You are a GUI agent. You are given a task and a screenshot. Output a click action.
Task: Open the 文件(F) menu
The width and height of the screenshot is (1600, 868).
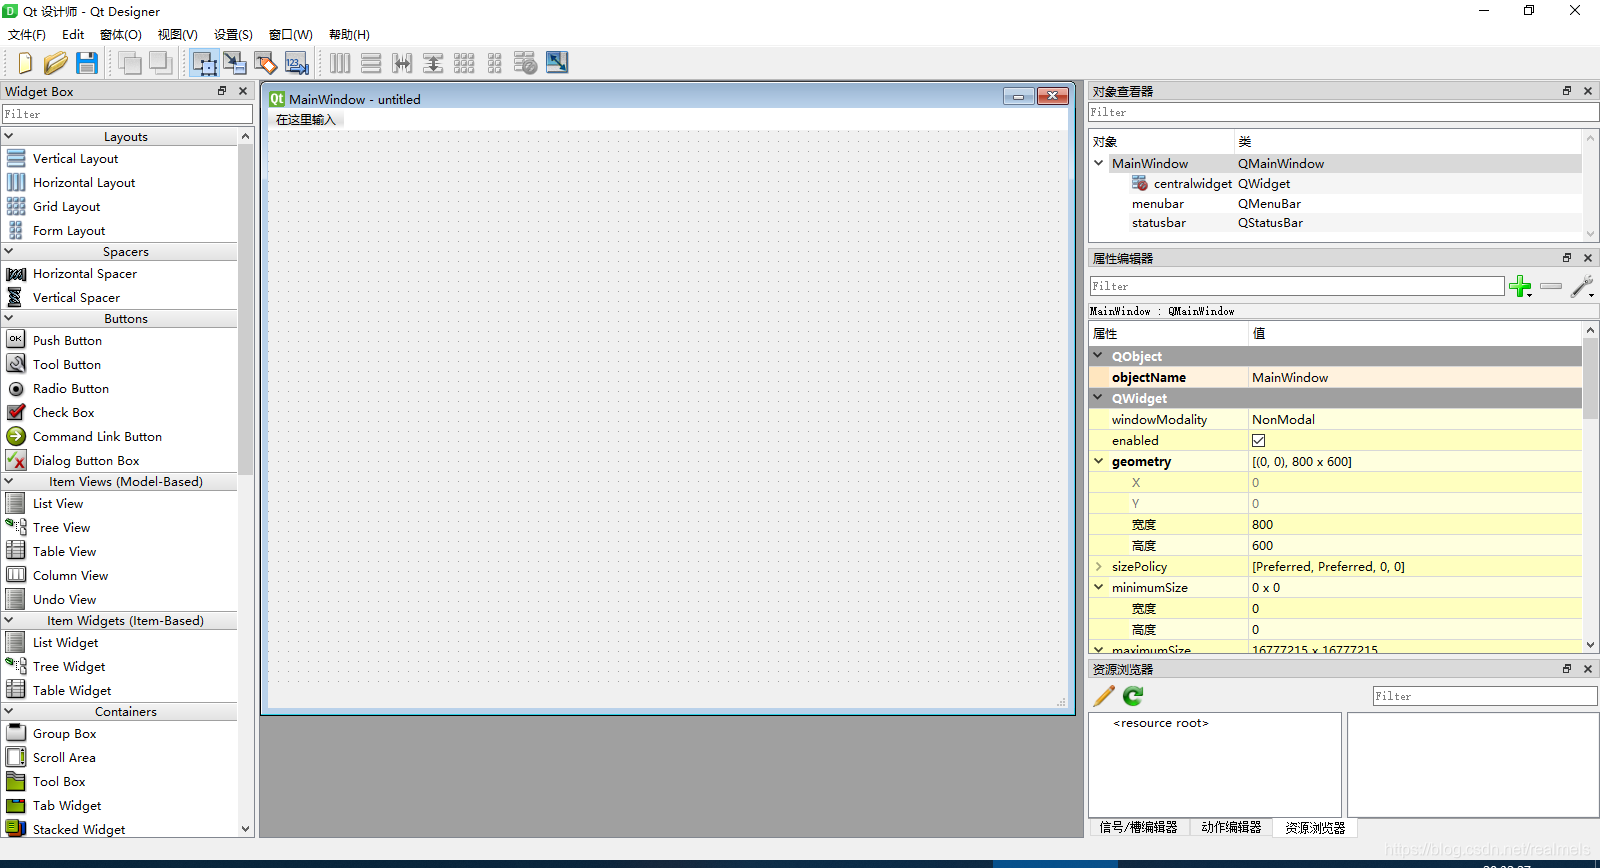coord(27,35)
